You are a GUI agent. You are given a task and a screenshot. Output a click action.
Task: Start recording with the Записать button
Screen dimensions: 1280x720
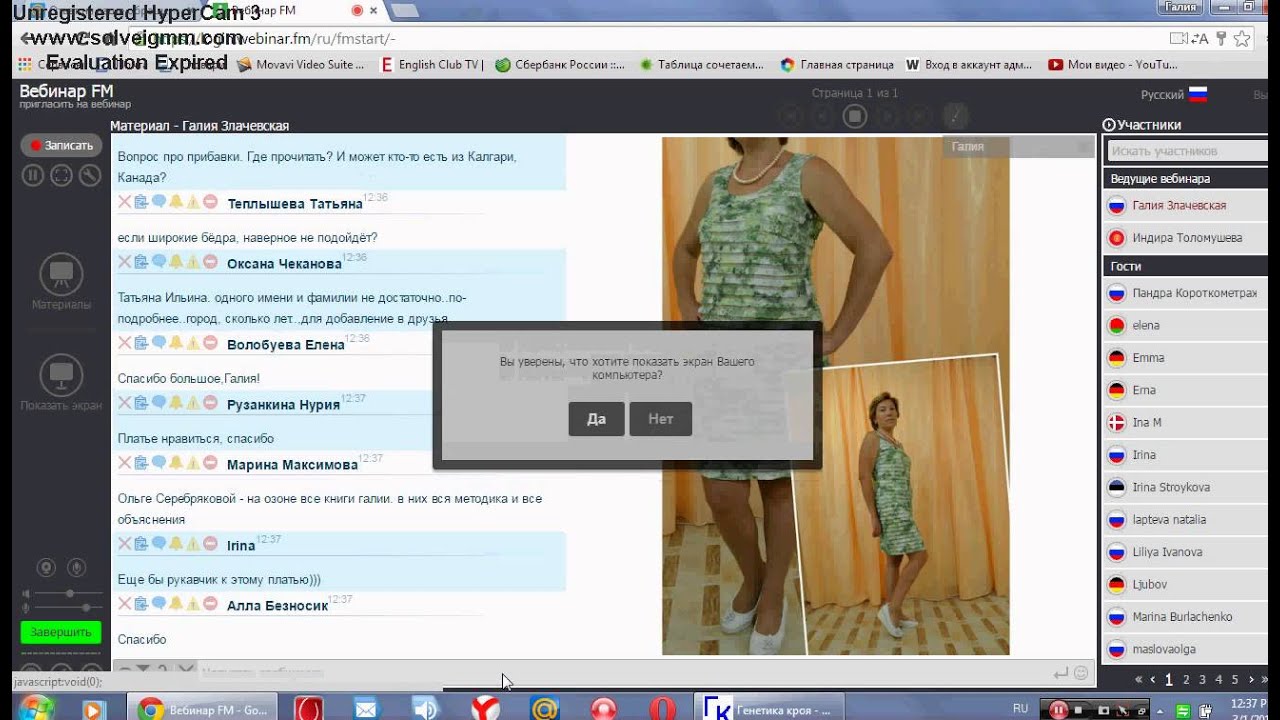[61, 145]
